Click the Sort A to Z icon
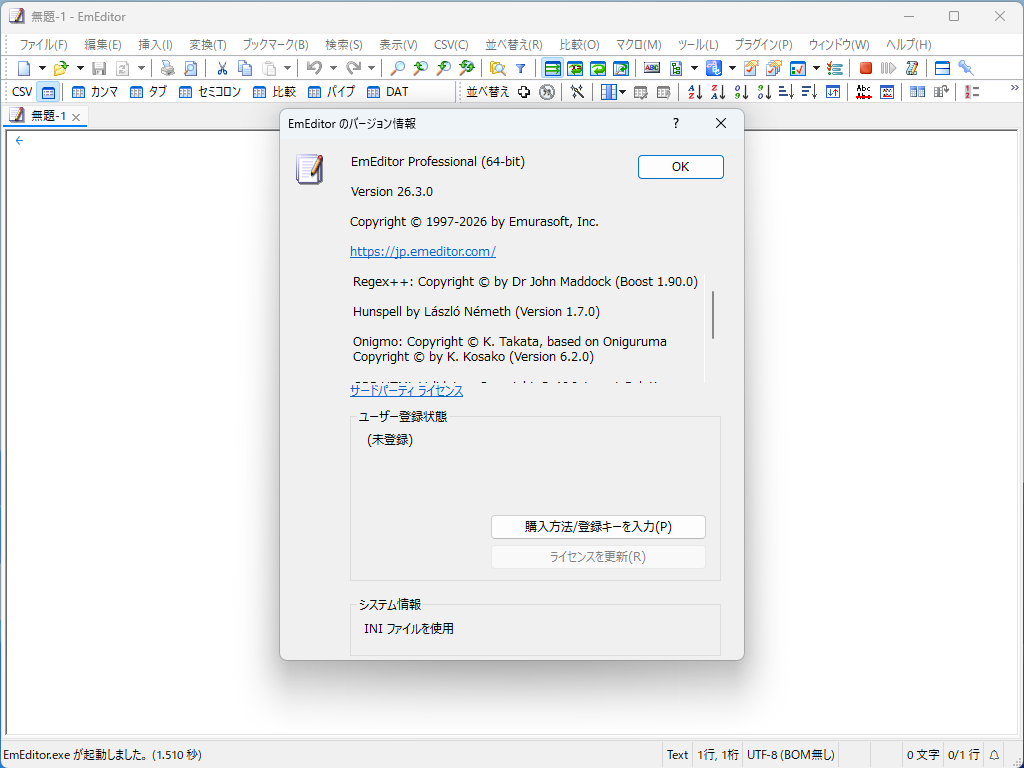This screenshot has height=768, width=1024. [695, 92]
